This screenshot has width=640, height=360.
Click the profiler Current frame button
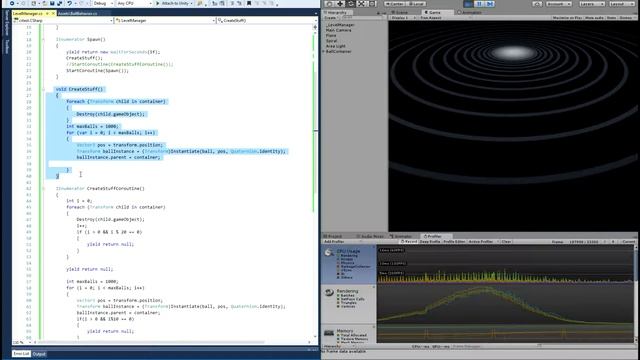click(x=629, y=242)
